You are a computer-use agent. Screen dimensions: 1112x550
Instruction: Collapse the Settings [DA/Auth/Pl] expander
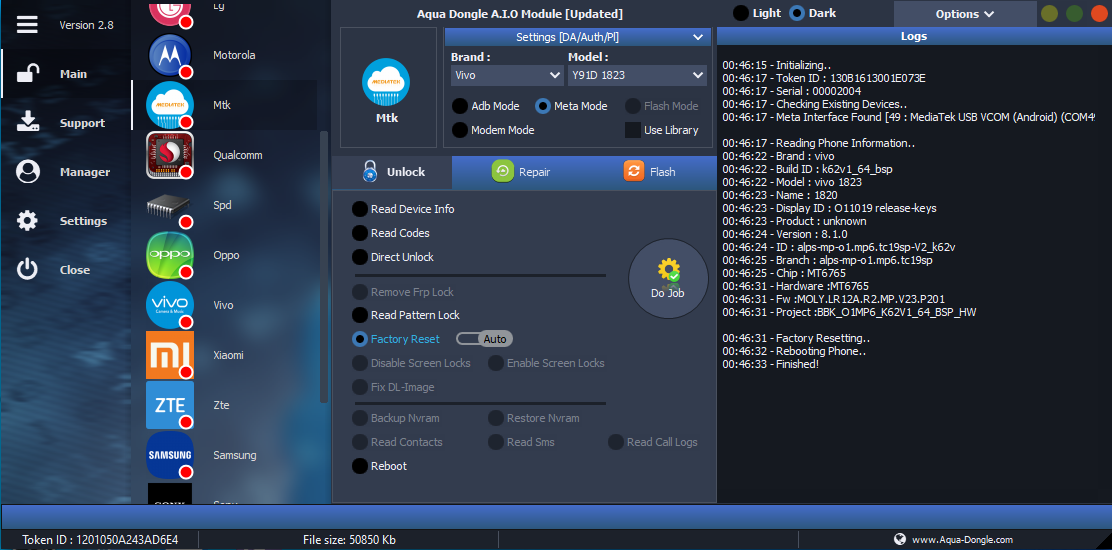(577, 37)
